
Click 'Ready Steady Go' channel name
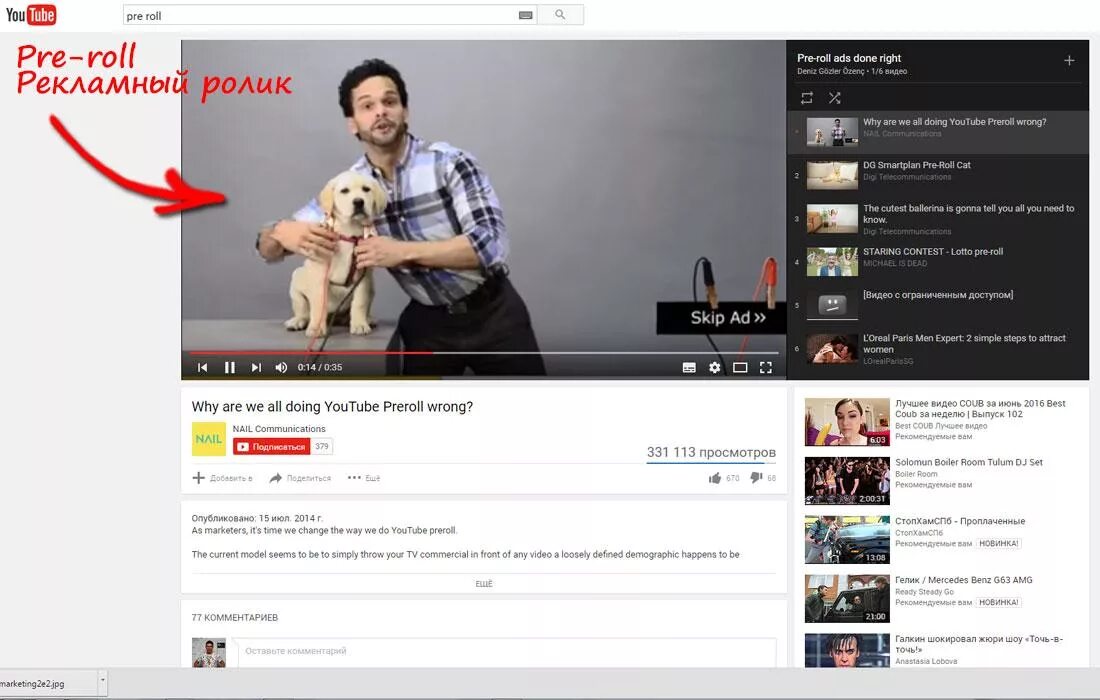coord(925,592)
